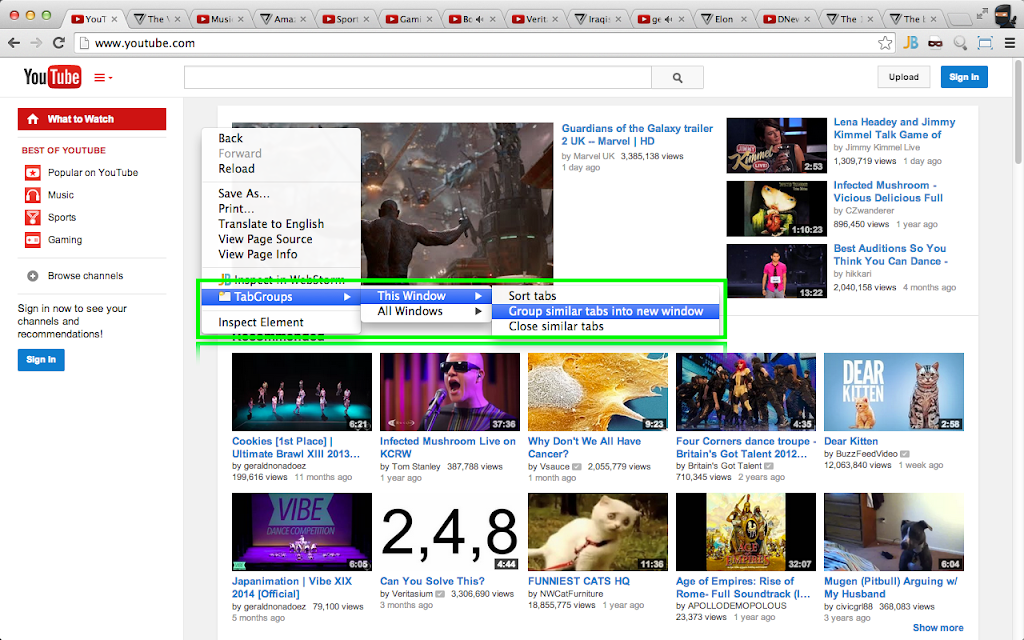Open FUNNIEST CATS HQ video link

tap(579, 581)
